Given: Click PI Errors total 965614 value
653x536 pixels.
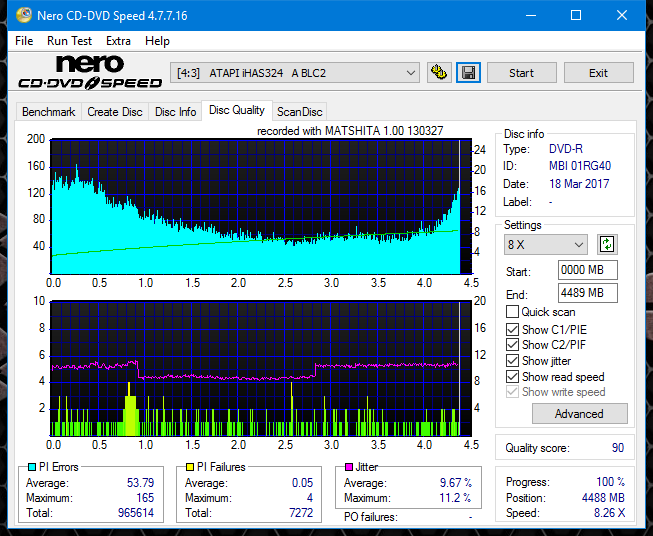Looking at the screenshot, I should 136,513.
